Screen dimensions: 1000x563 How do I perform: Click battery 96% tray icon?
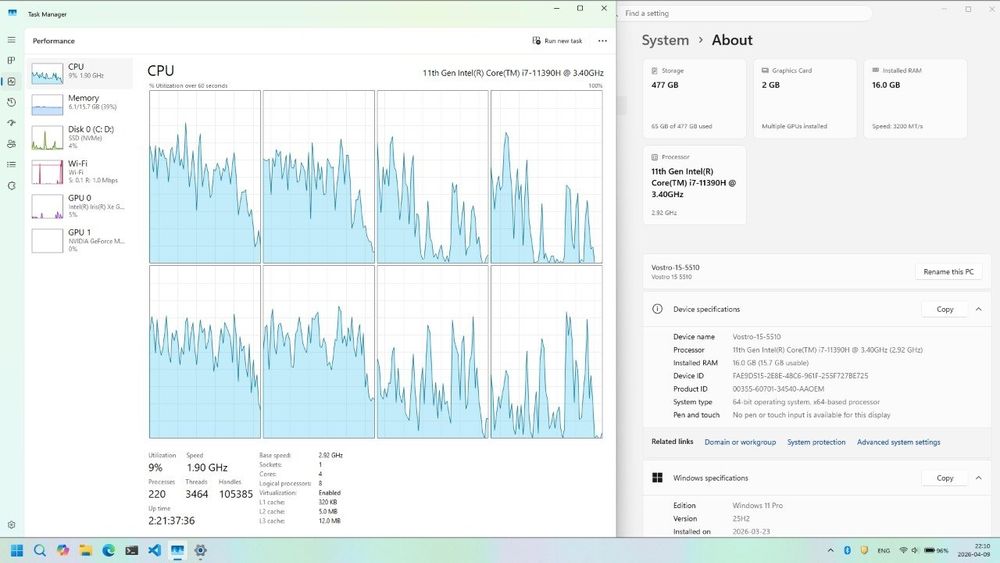[x=936, y=550]
